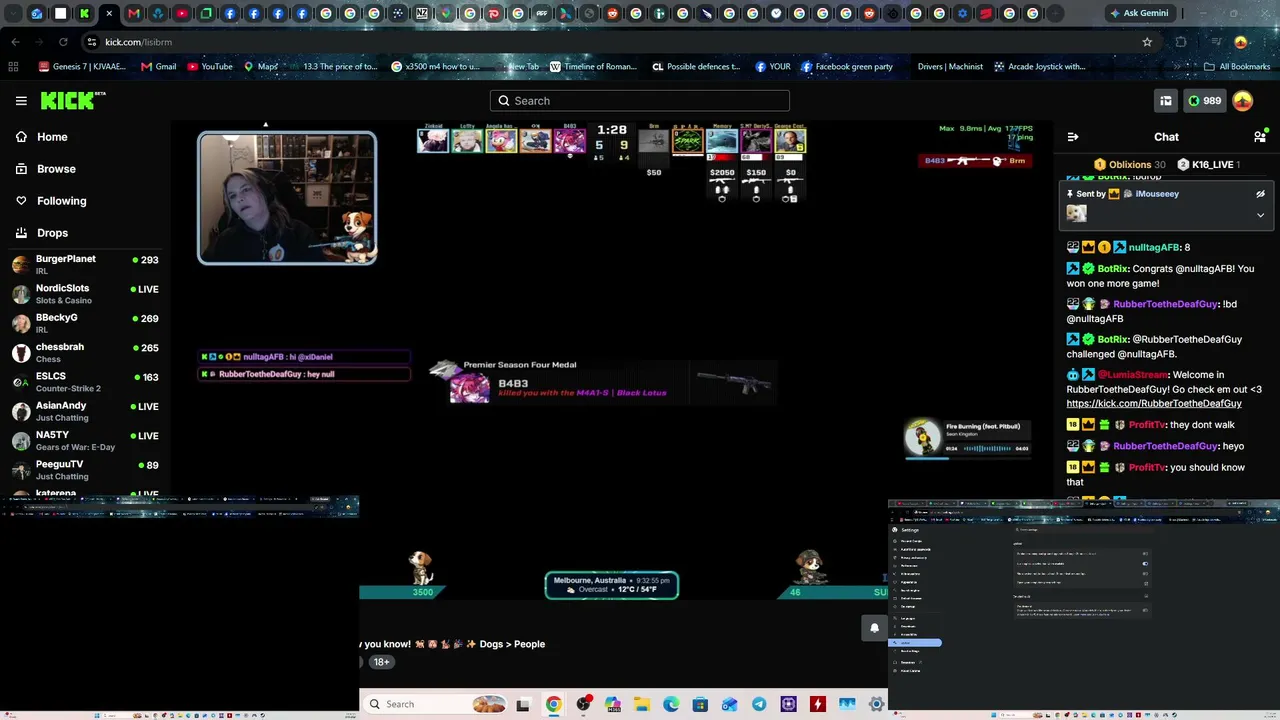Click the Windows taskbar search box
Image resolution: width=1280 pixels, height=720 pixels.
437,704
